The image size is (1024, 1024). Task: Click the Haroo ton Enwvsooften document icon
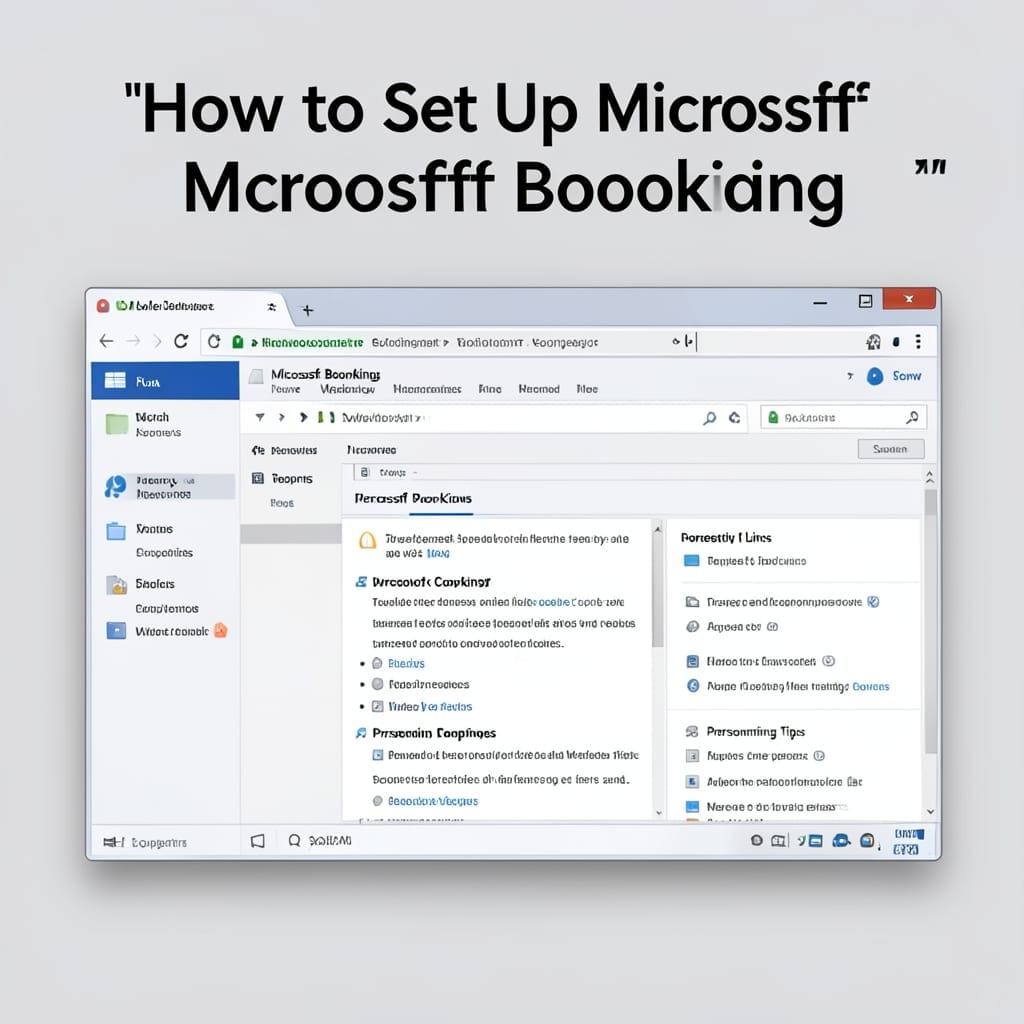pos(693,662)
